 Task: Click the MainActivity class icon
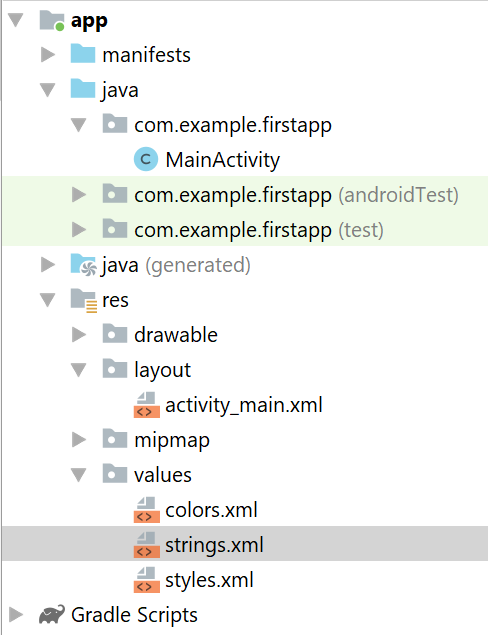pos(146,160)
